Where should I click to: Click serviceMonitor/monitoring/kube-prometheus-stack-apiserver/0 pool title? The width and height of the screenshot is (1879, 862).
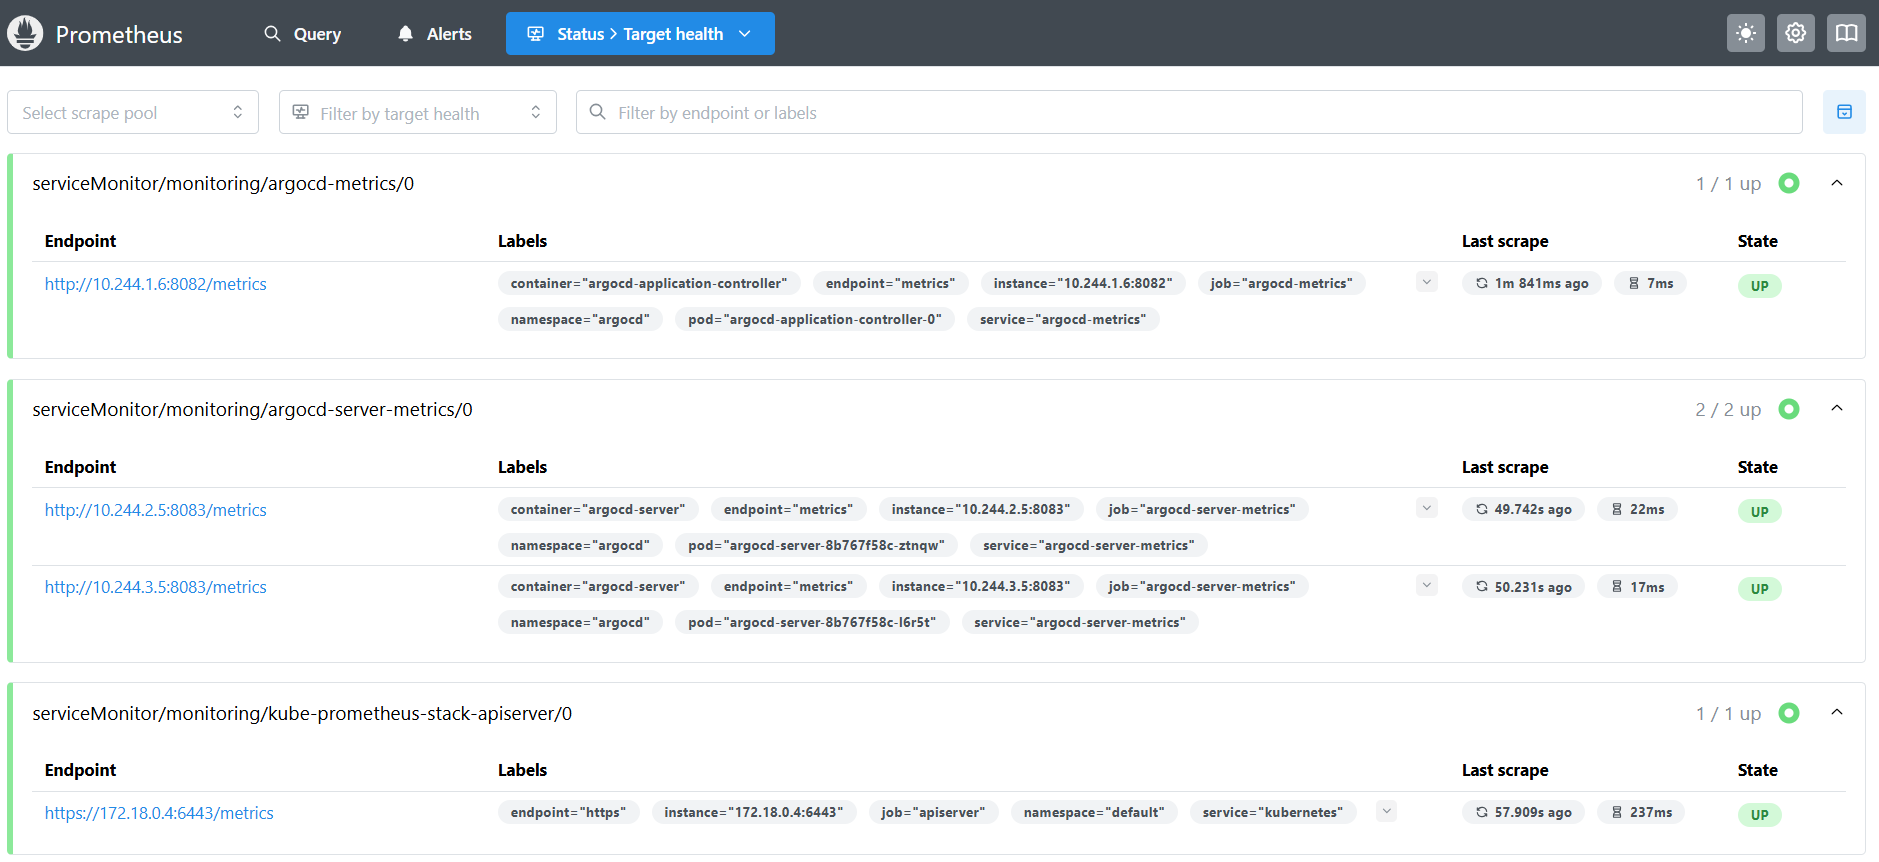[x=302, y=713]
